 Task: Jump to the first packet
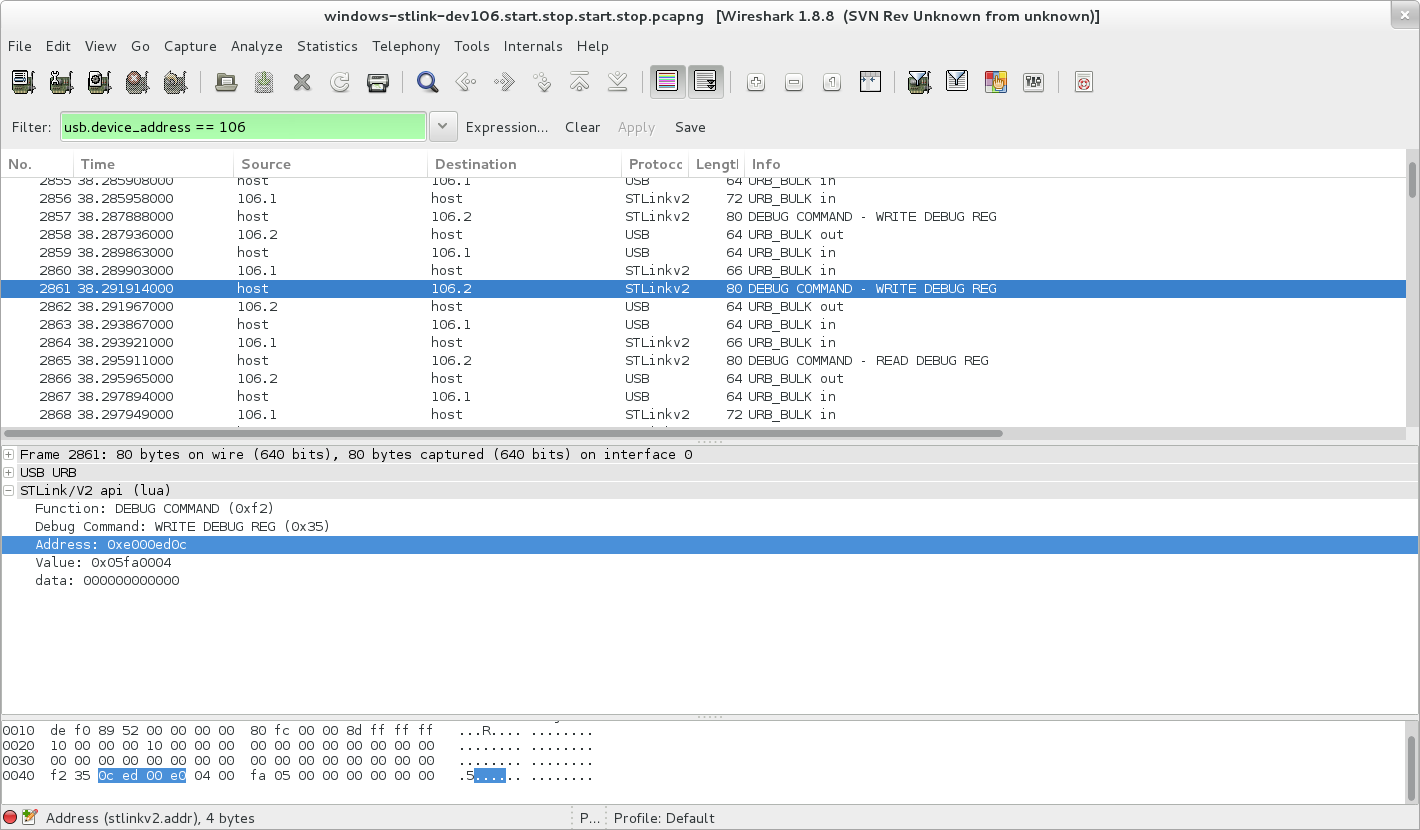coord(580,82)
